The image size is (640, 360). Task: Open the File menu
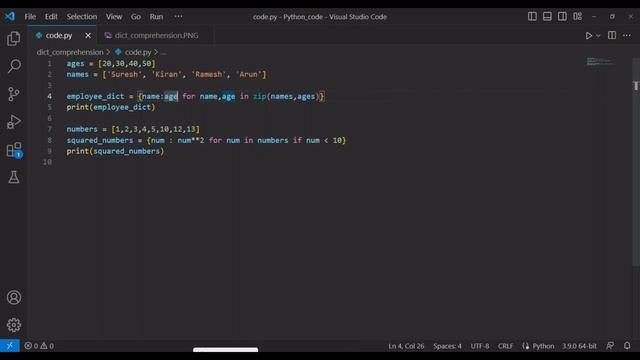pos(30,16)
